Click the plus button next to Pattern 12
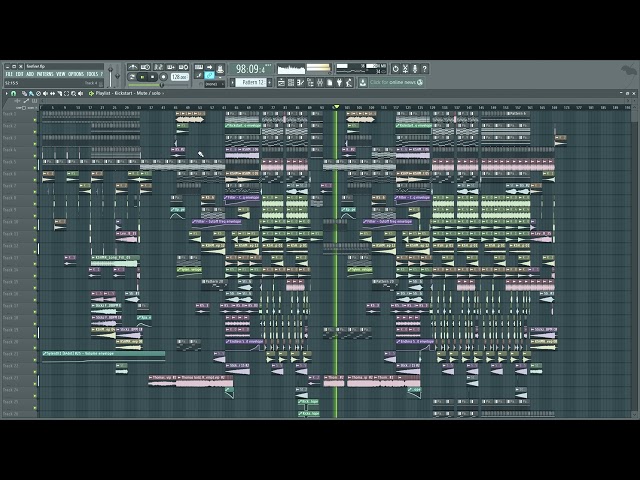This screenshot has width=640, height=480. (269, 82)
